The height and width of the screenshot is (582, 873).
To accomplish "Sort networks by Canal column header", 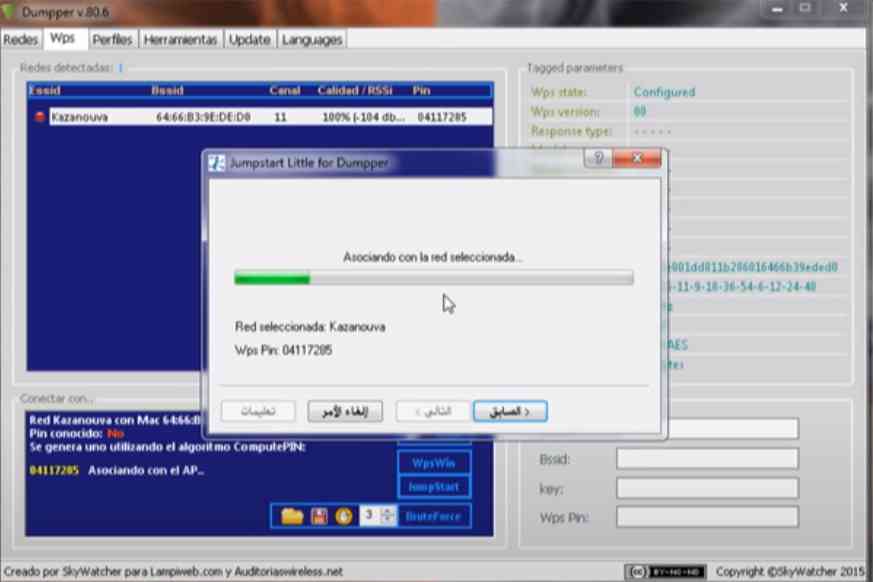I will 285,90.
